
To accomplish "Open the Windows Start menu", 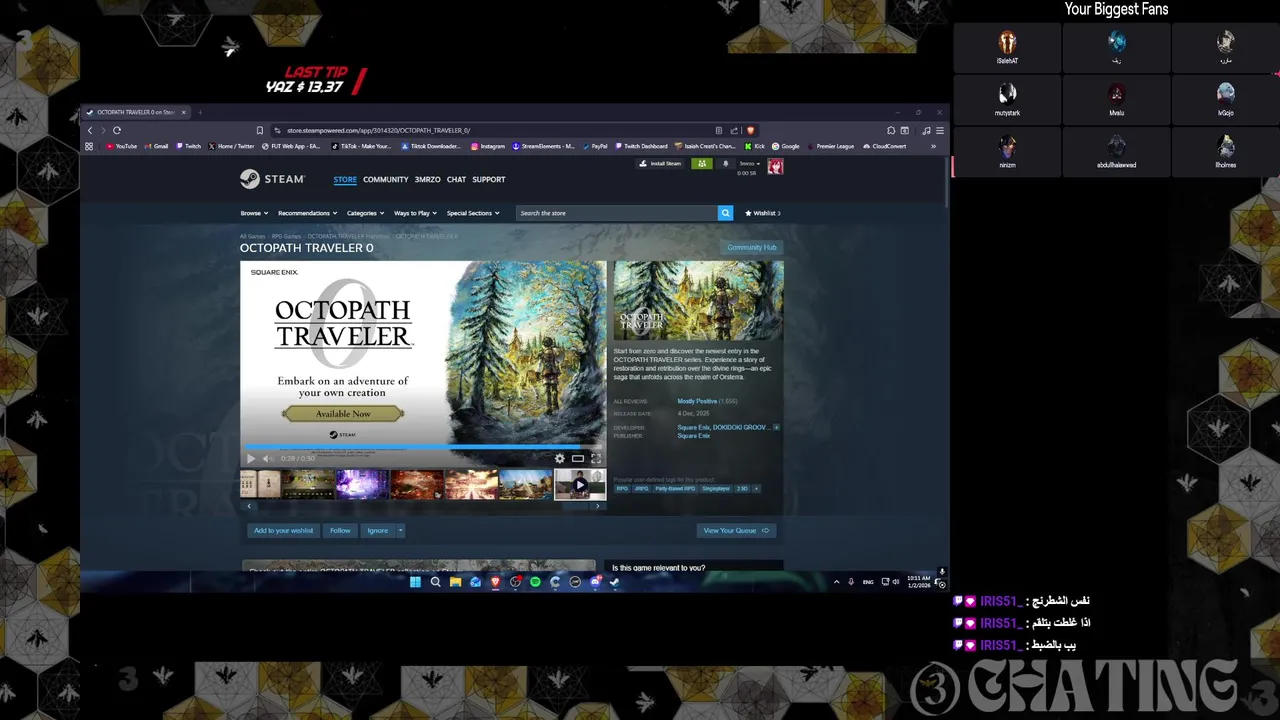I will point(415,582).
